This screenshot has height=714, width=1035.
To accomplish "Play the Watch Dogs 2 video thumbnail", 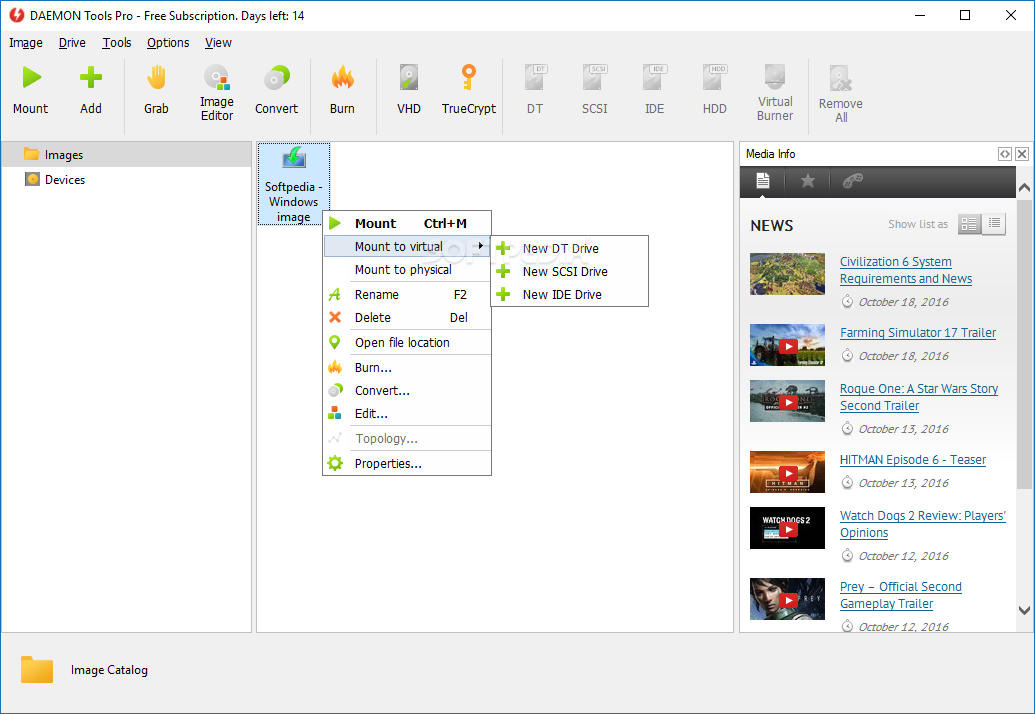I will click(787, 528).
